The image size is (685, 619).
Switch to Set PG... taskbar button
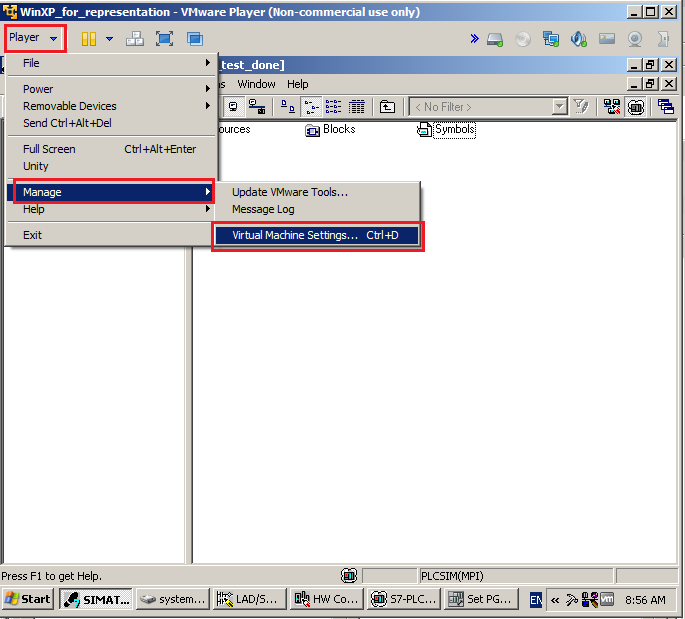point(480,599)
